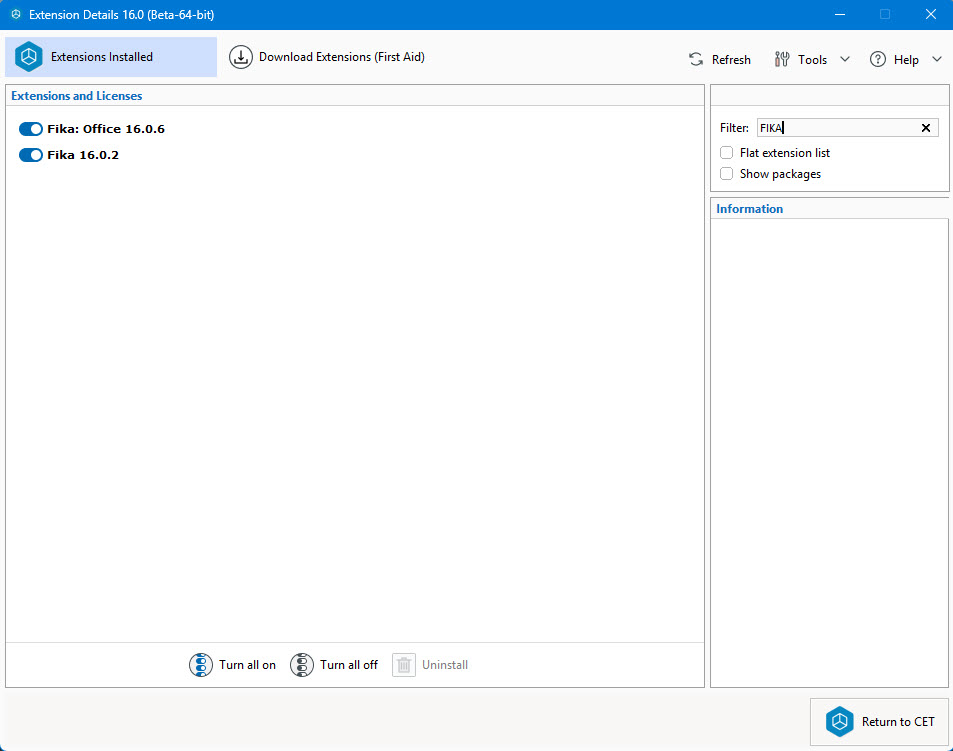Click Turn all off label

click(x=349, y=665)
